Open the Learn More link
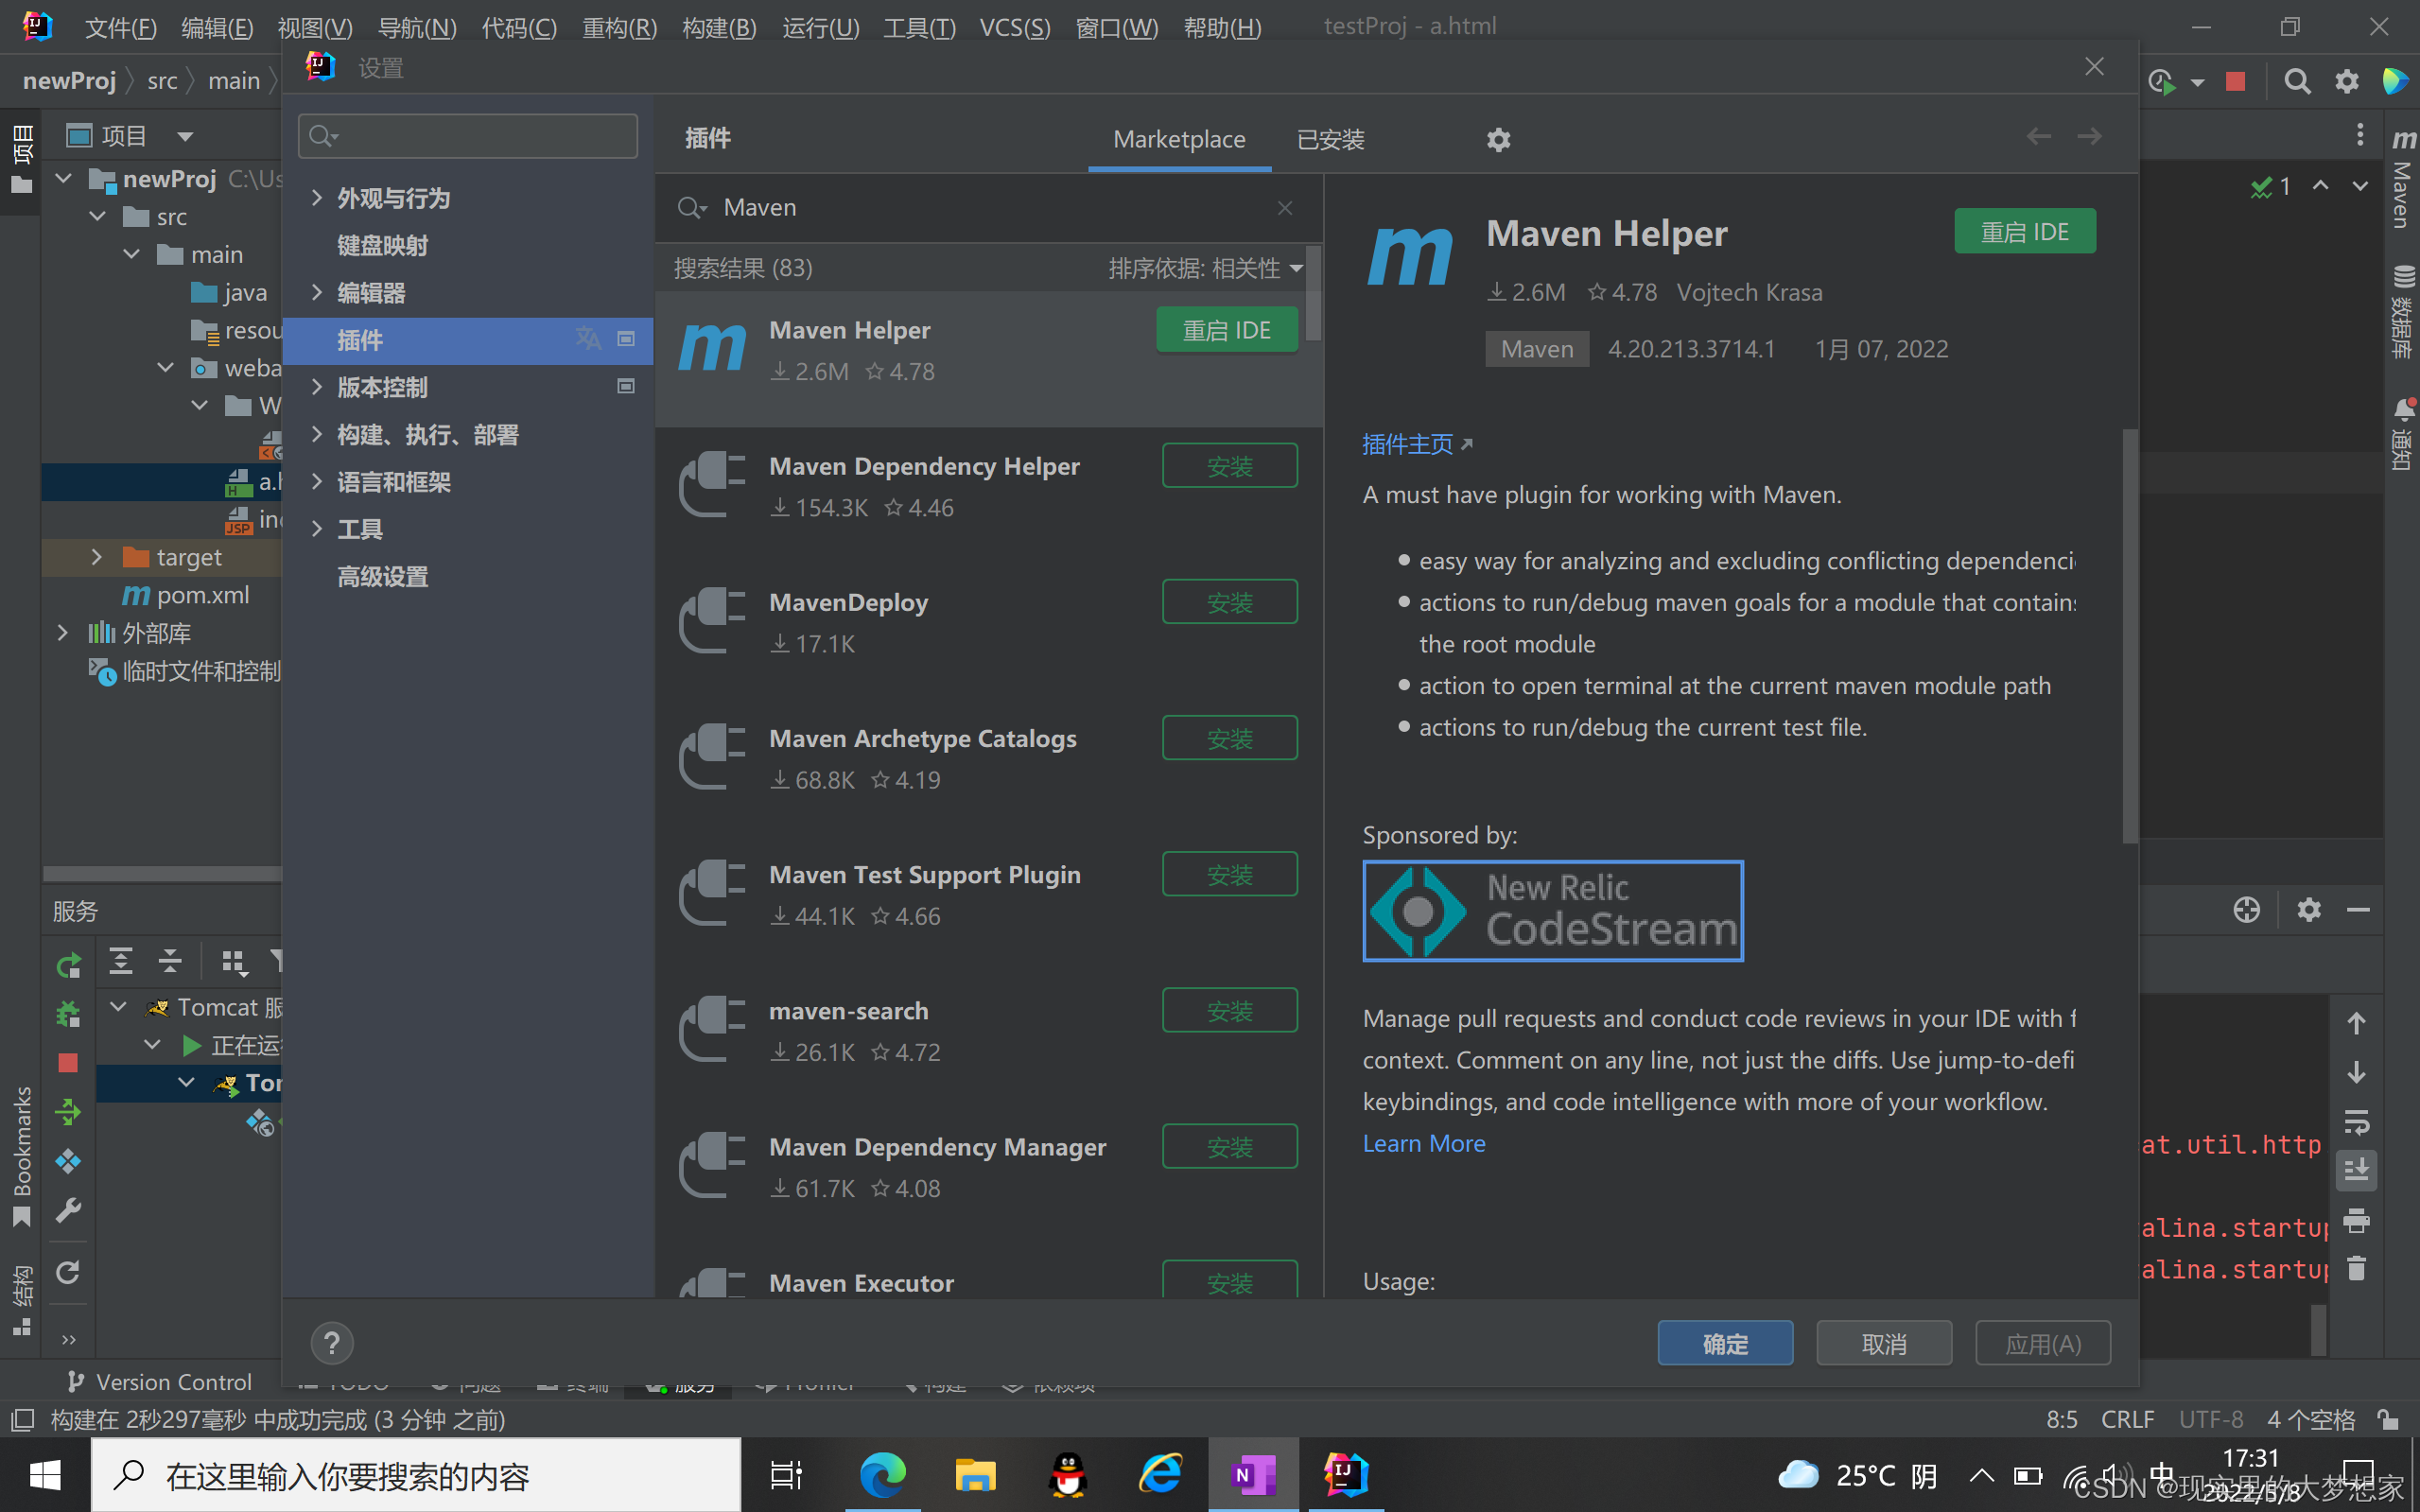Viewport: 2420px width, 1512px height. click(1424, 1143)
